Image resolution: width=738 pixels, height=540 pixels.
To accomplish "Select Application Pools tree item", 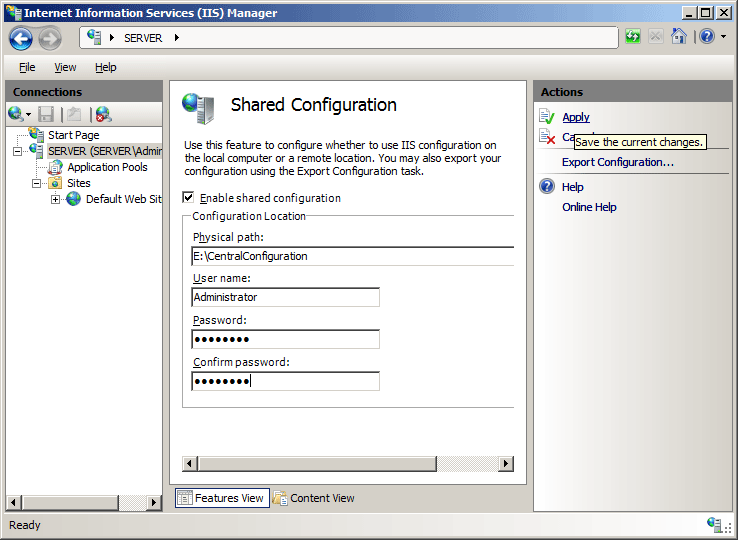I will (x=107, y=167).
